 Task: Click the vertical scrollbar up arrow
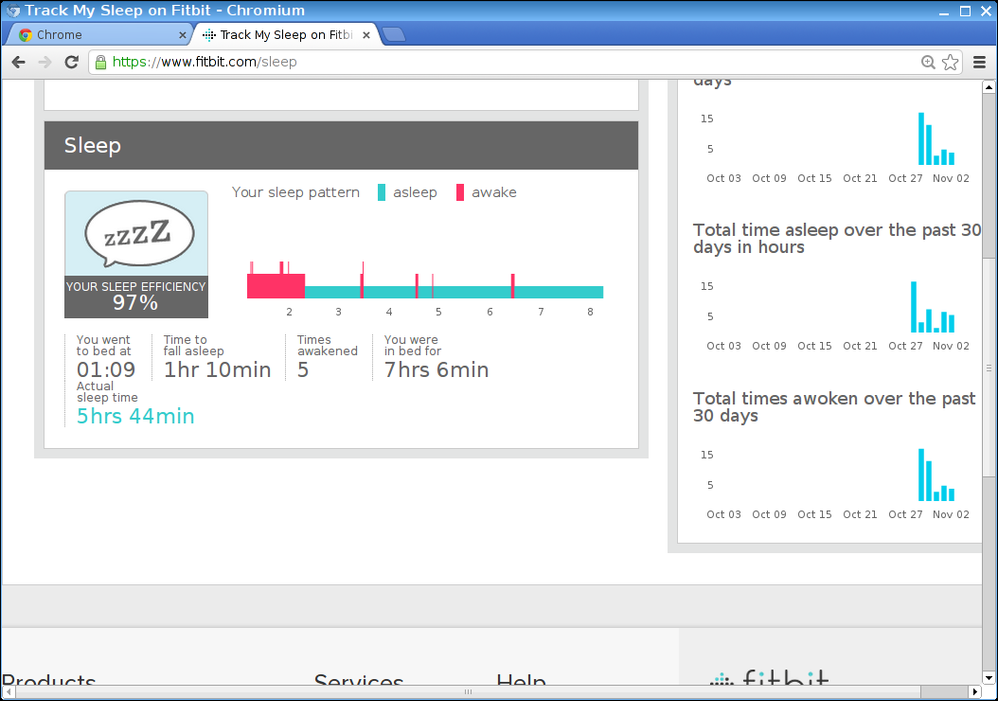989,87
